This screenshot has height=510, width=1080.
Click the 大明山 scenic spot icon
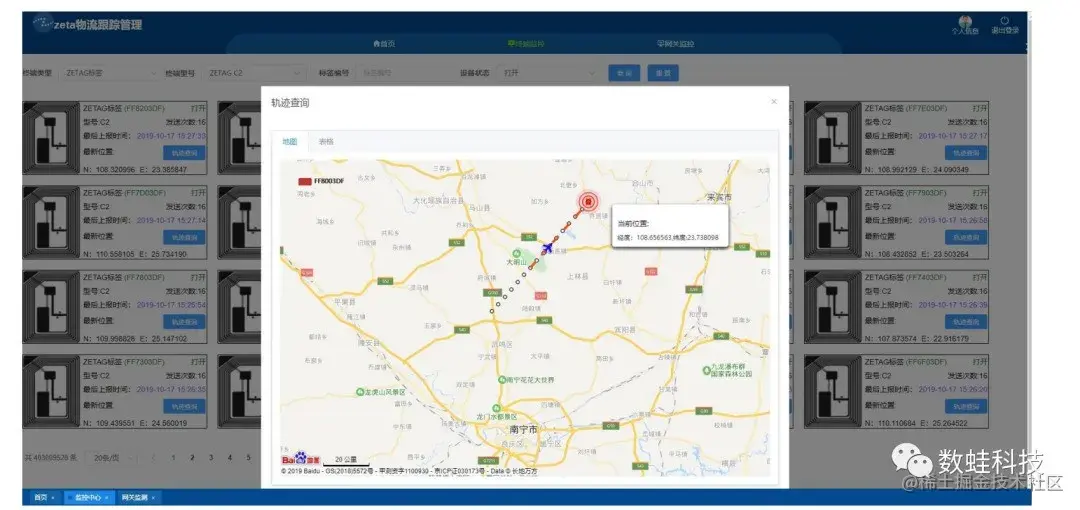point(517,254)
